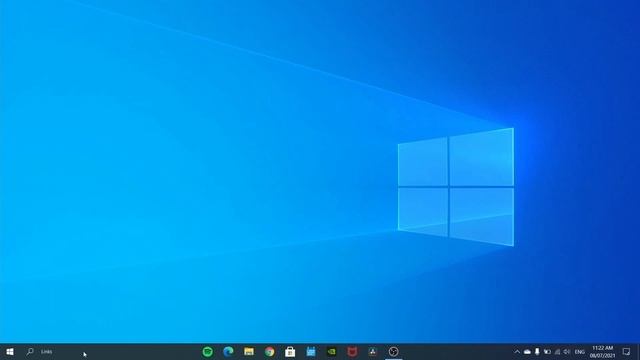Open the dark triangle-logo taskbar app

(x=373, y=351)
